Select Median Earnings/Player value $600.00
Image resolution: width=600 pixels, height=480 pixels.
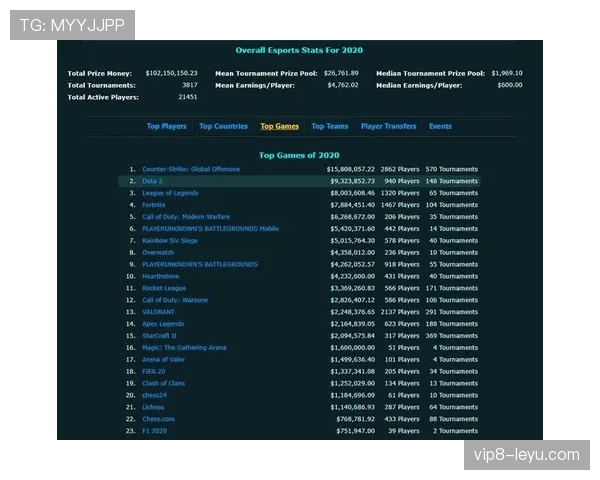tap(510, 85)
